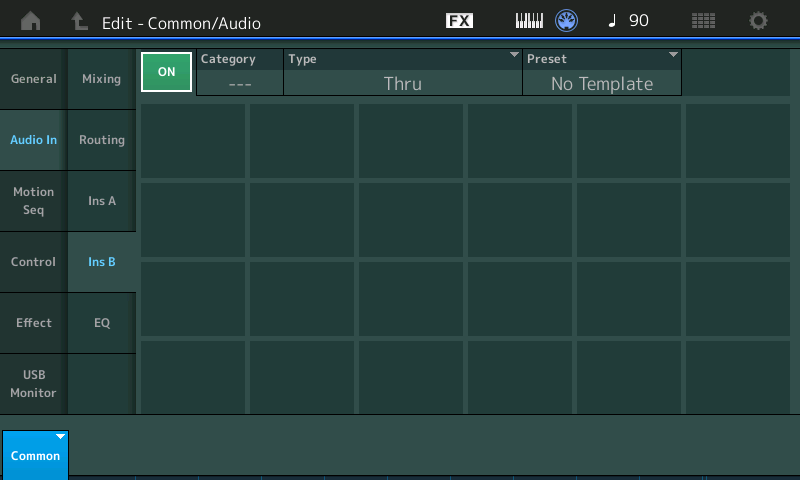
Task: Open the super knob round icon
Action: (x=567, y=20)
